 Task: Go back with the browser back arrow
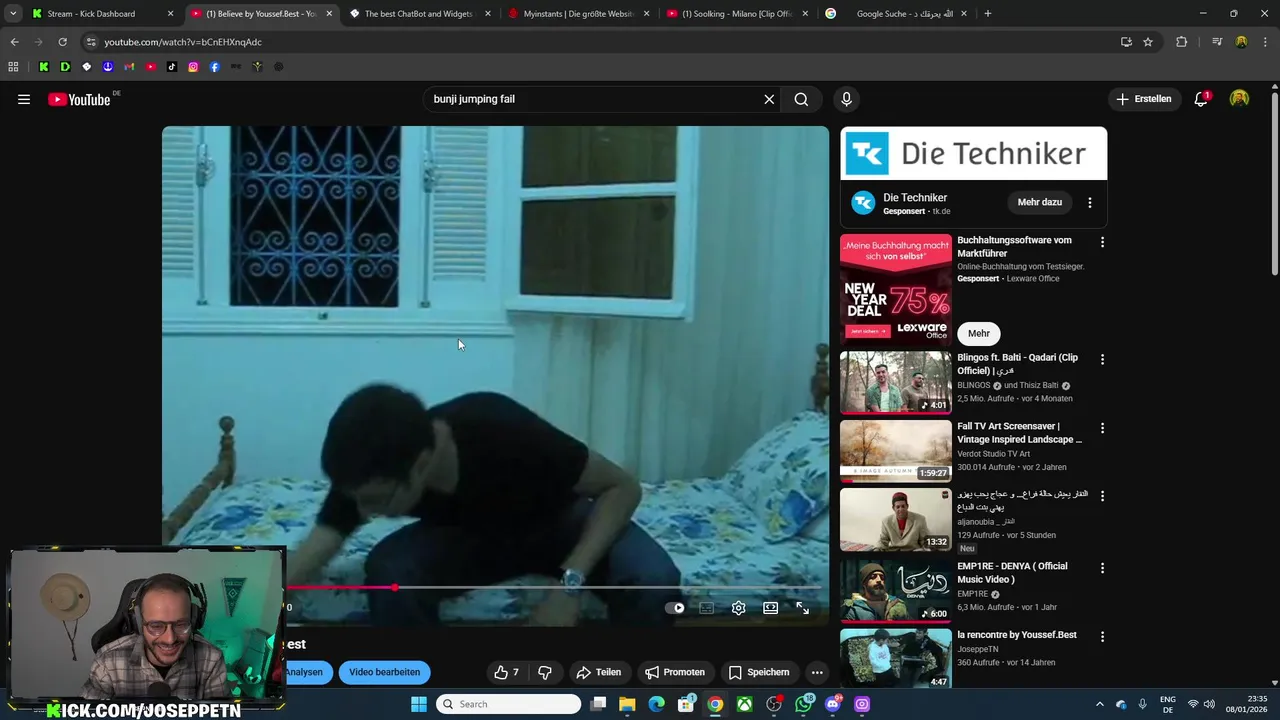click(x=14, y=42)
